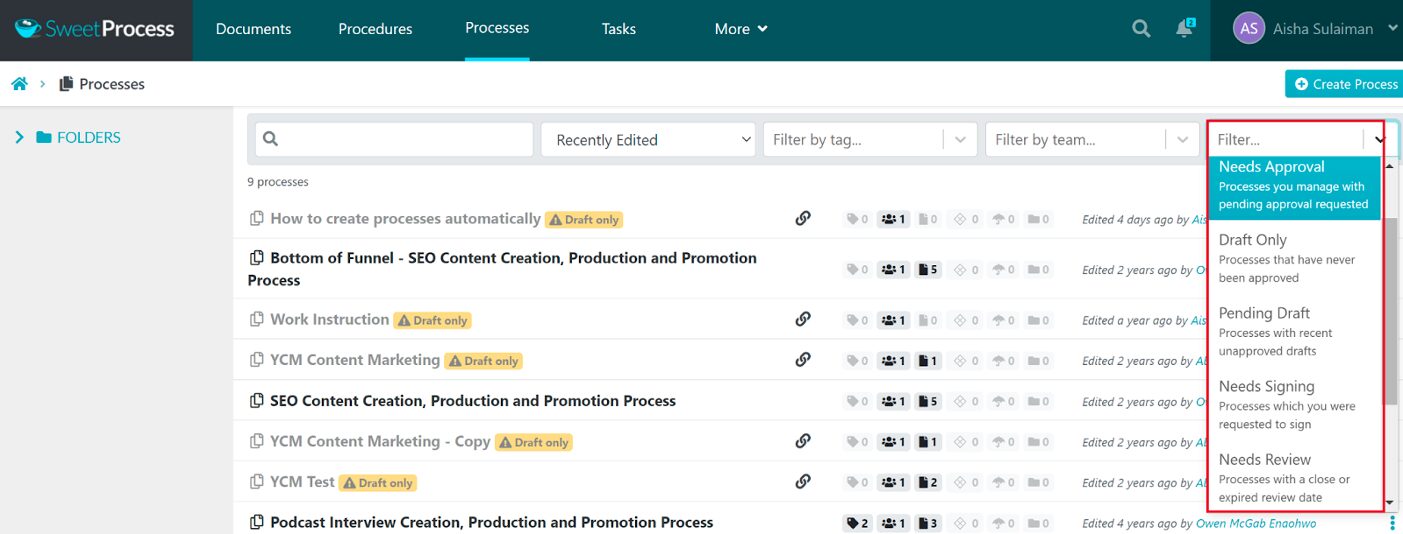Open the Filter by tag dropdown

coord(857,140)
